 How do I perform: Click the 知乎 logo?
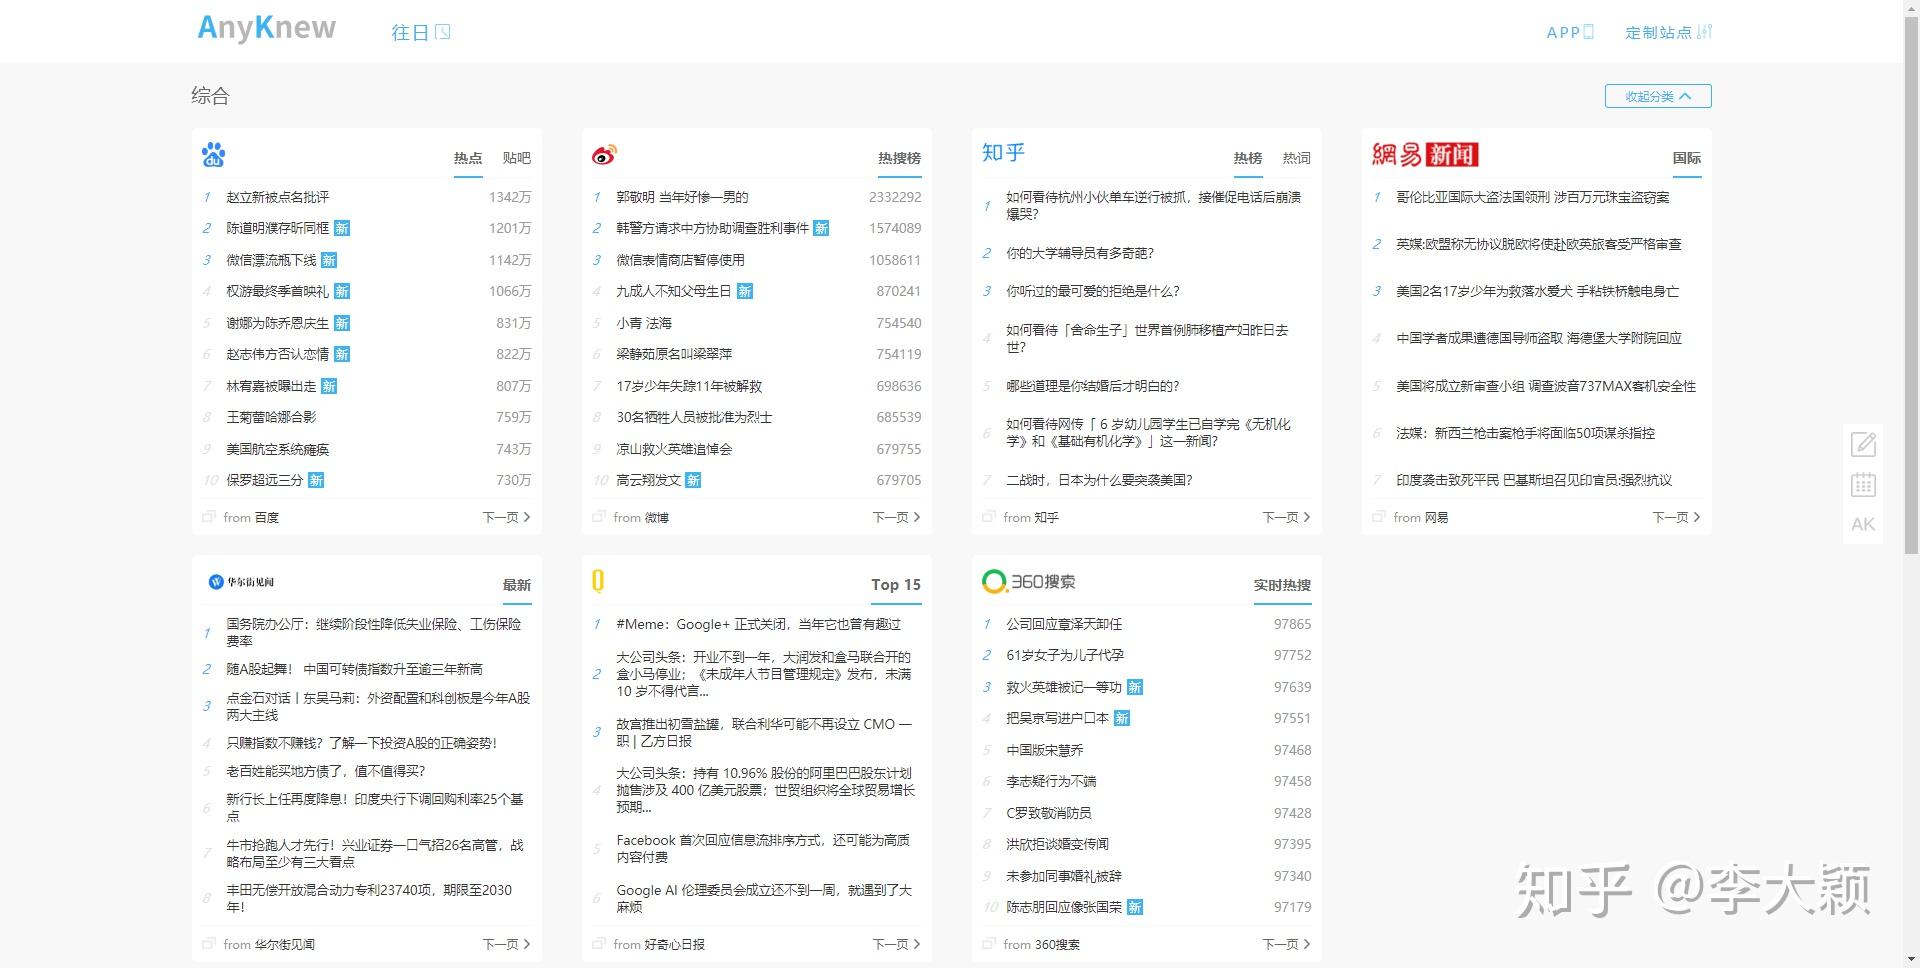[x=1003, y=152]
